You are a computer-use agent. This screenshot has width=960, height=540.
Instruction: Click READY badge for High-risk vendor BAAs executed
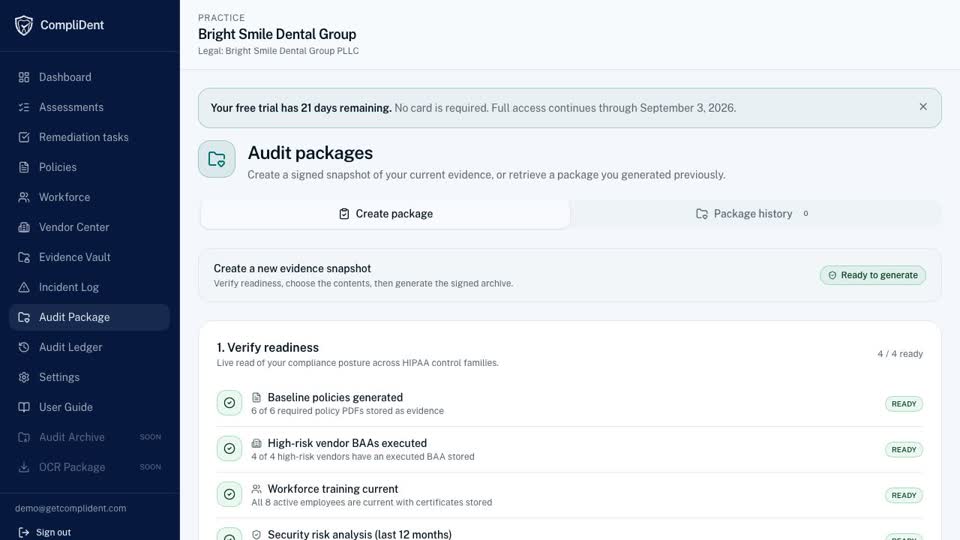pyautogui.click(x=904, y=449)
